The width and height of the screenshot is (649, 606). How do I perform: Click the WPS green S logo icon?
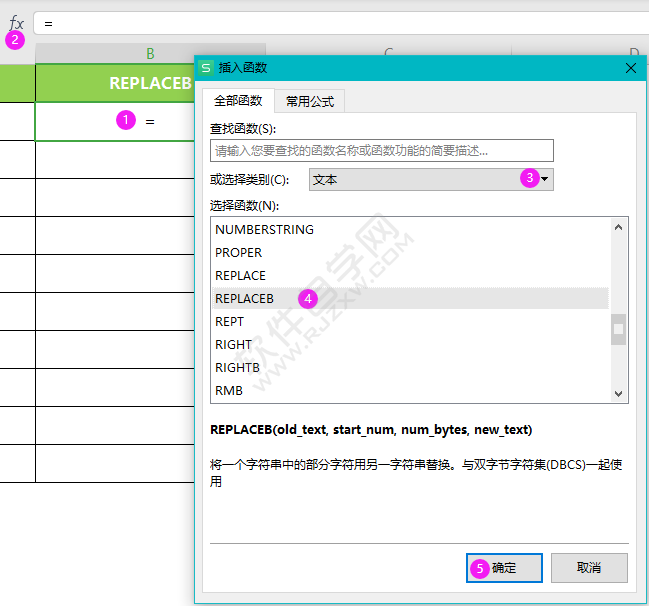206,67
